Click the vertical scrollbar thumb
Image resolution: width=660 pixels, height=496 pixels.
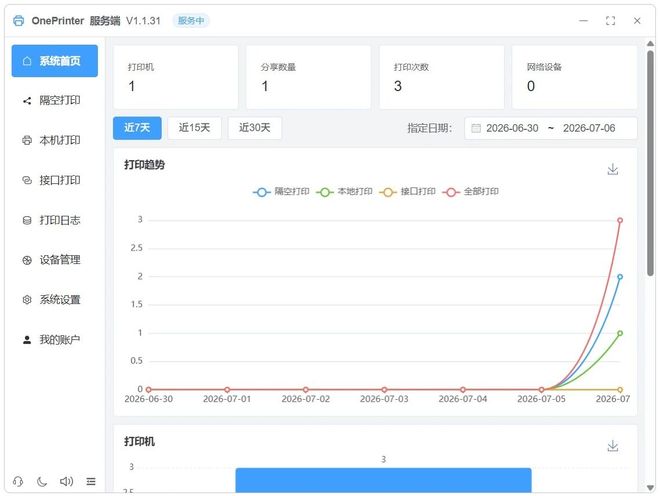pyautogui.click(x=650, y=163)
